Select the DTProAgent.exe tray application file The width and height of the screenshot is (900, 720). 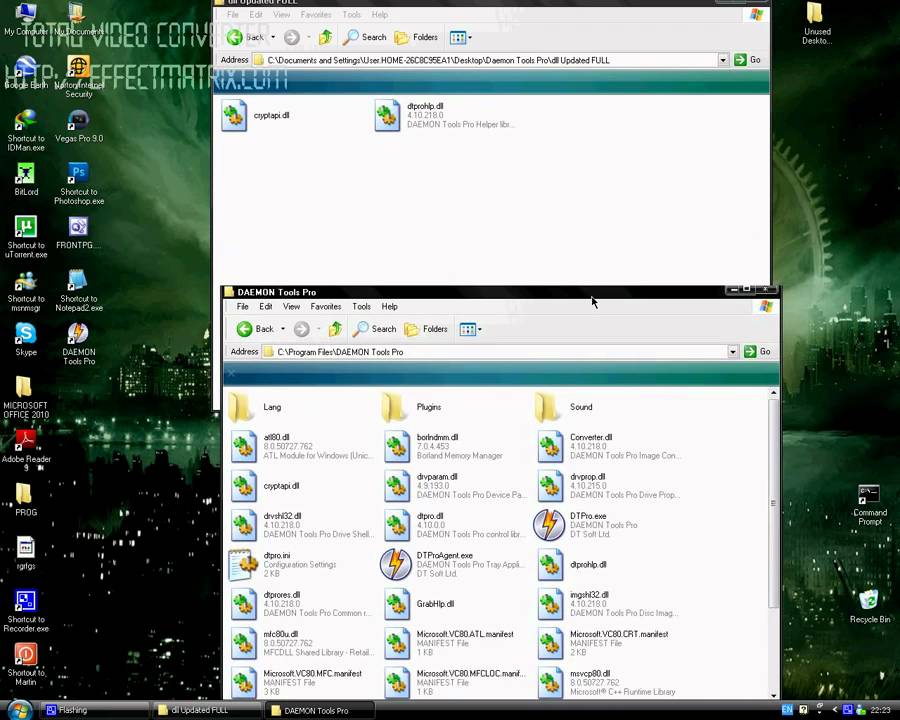click(x=452, y=564)
